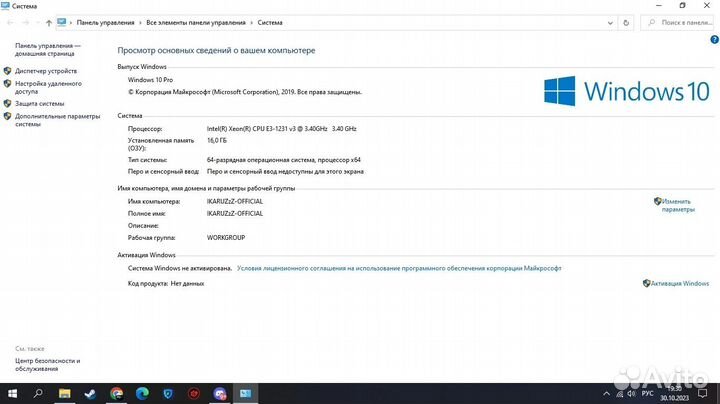Image resolution: width=720 pixels, height=404 pixels.
Task: Click Панель управления in the breadcrumb
Action: click(106, 22)
